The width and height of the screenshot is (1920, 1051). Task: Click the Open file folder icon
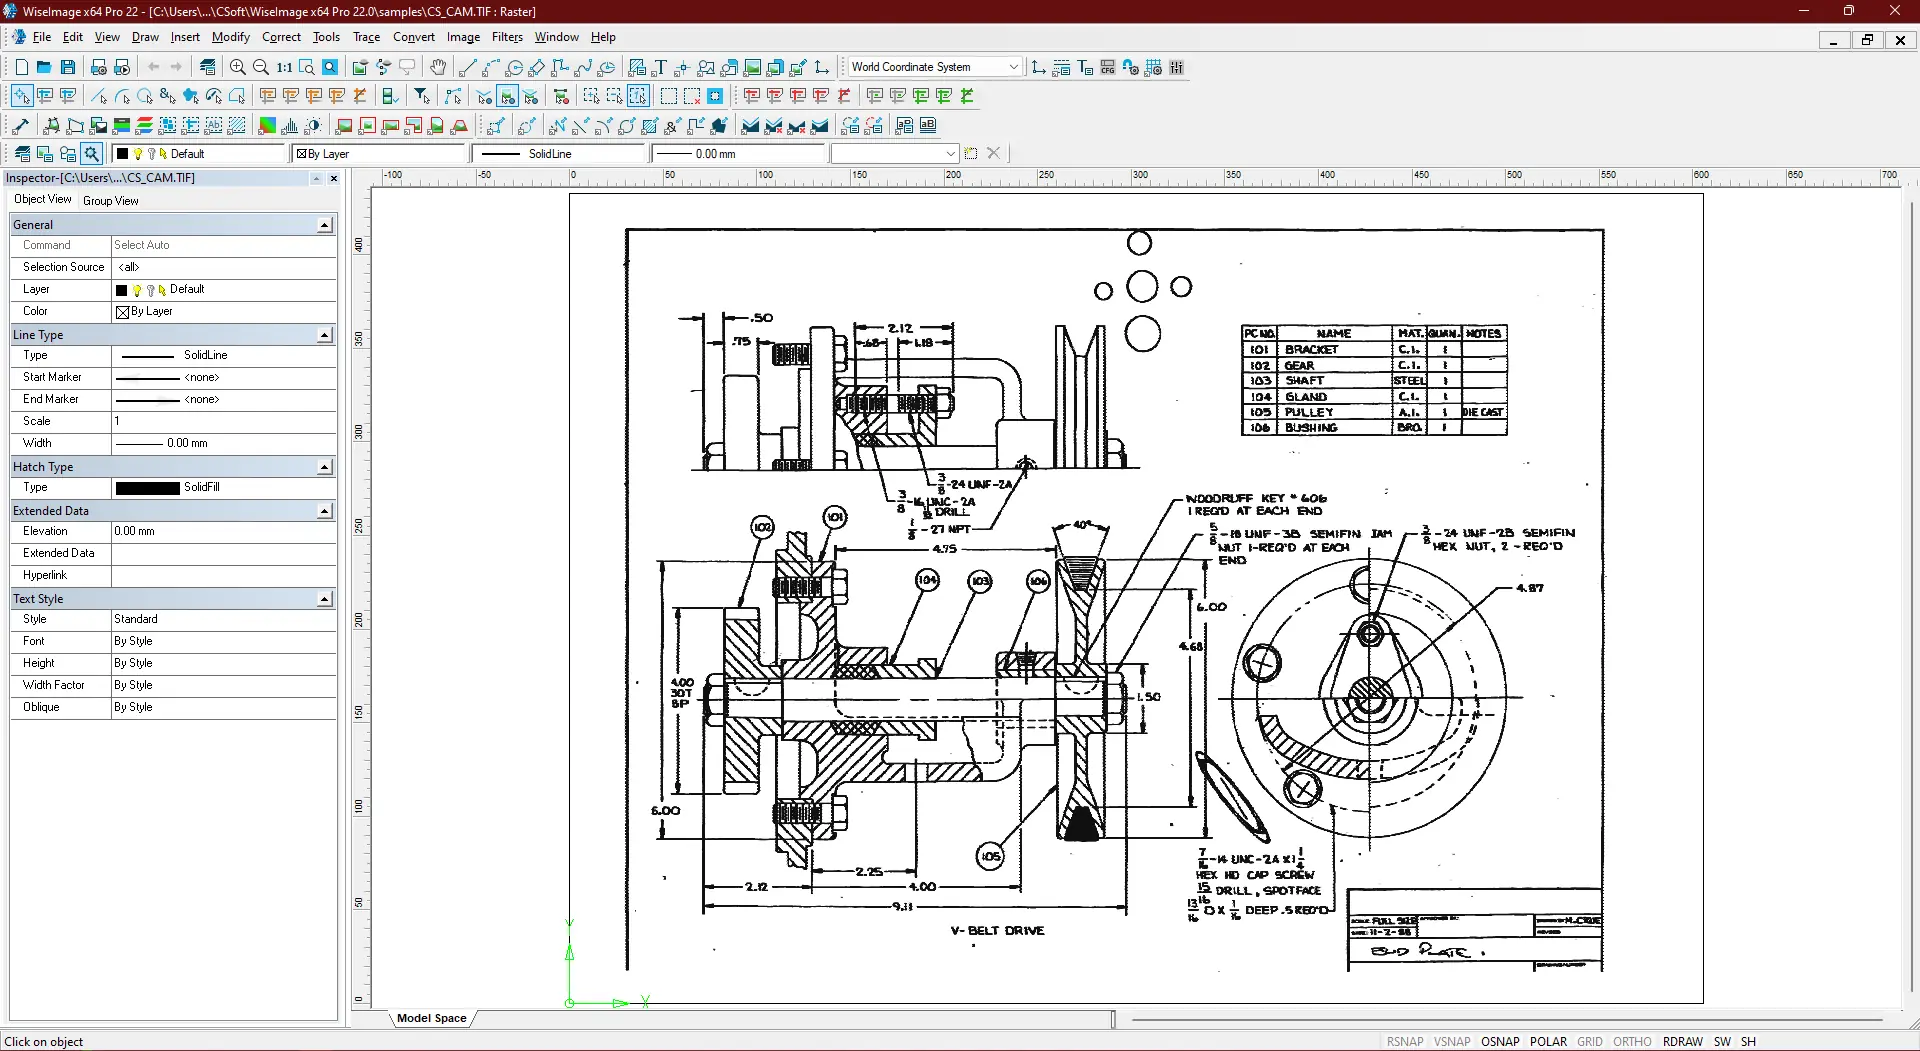[44, 67]
